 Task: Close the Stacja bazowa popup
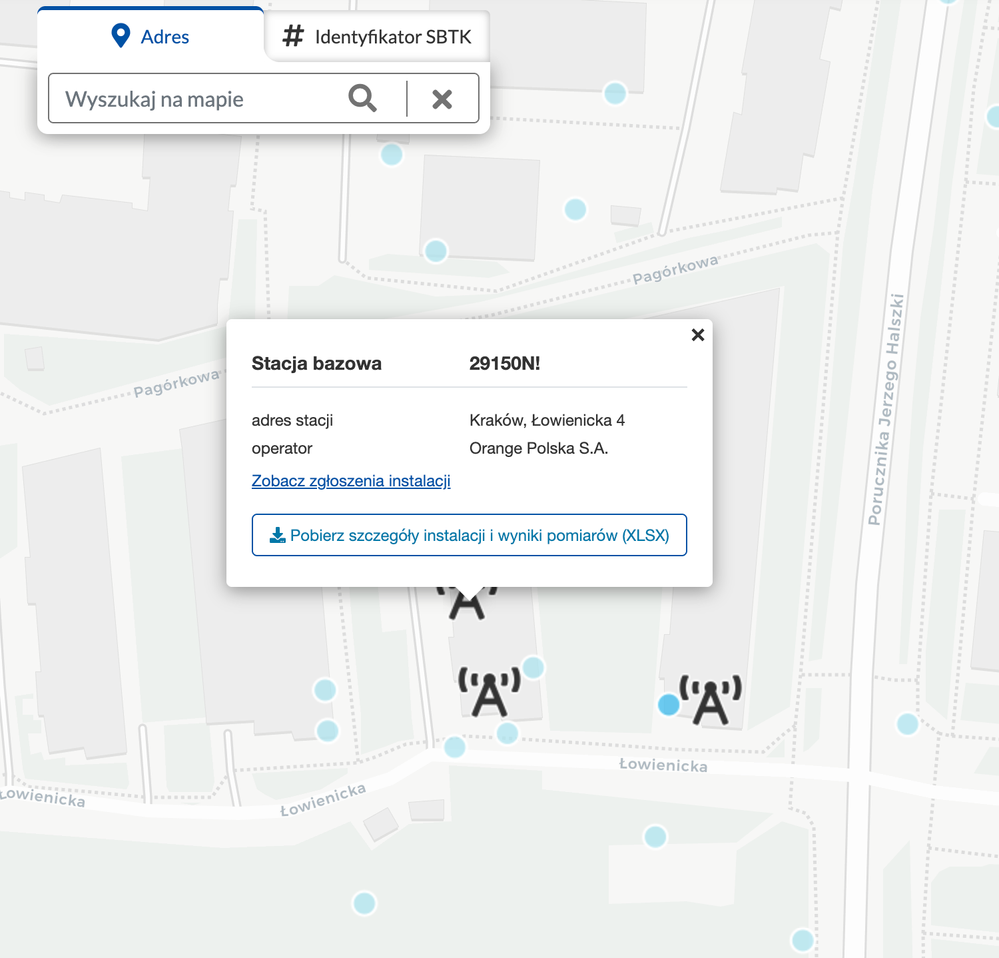pyautogui.click(x=698, y=335)
